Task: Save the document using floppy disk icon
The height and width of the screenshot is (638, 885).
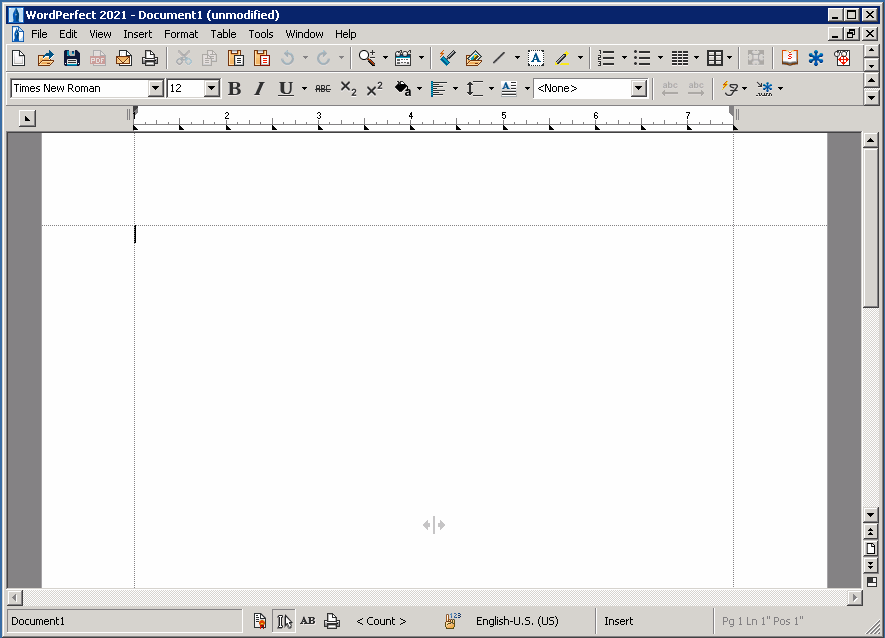Action: pyautogui.click(x=72, y=58)
